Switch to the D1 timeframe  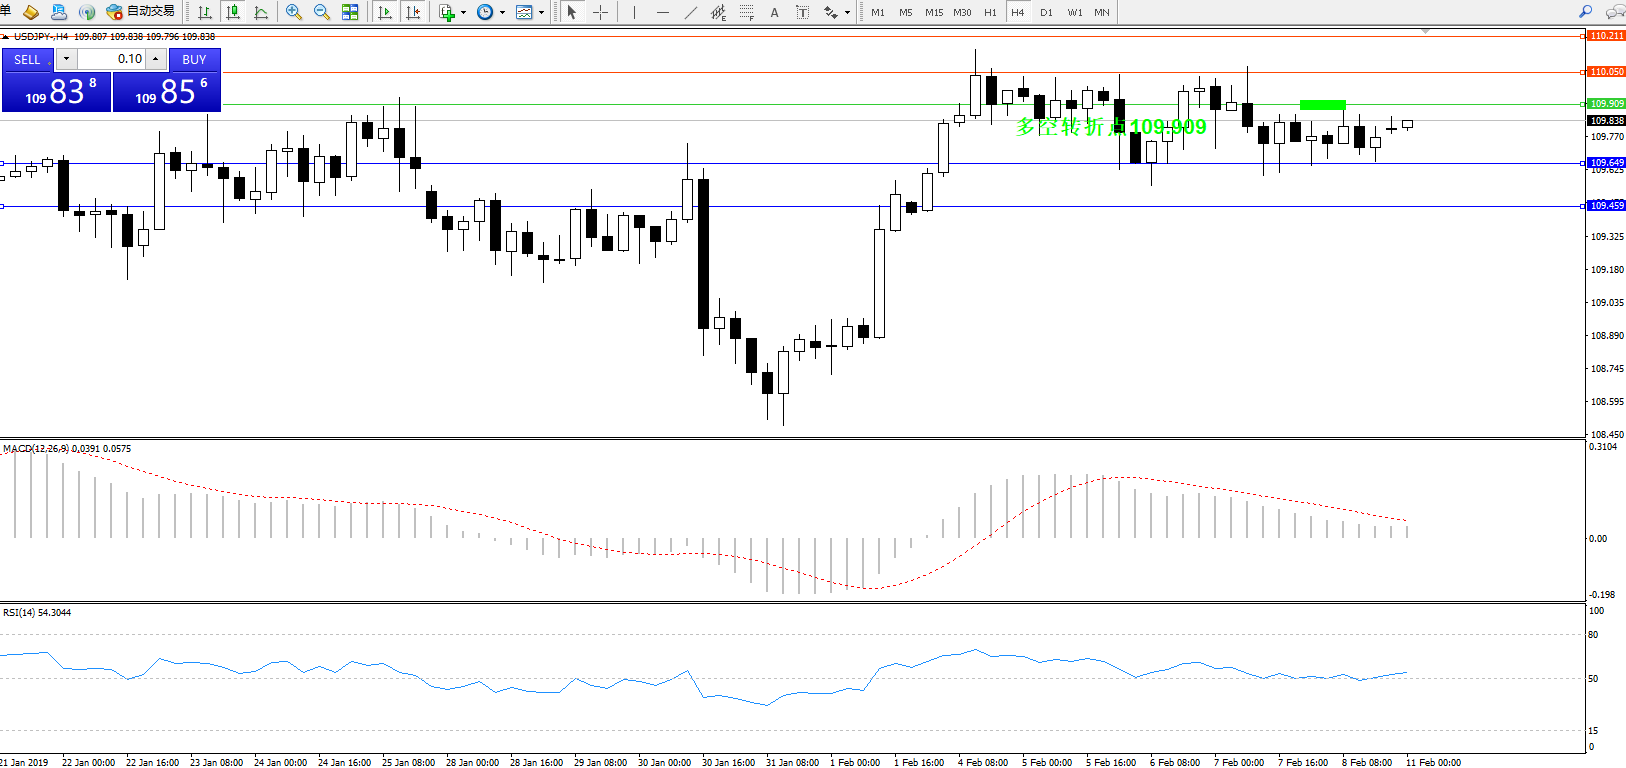coord(1046,12)
